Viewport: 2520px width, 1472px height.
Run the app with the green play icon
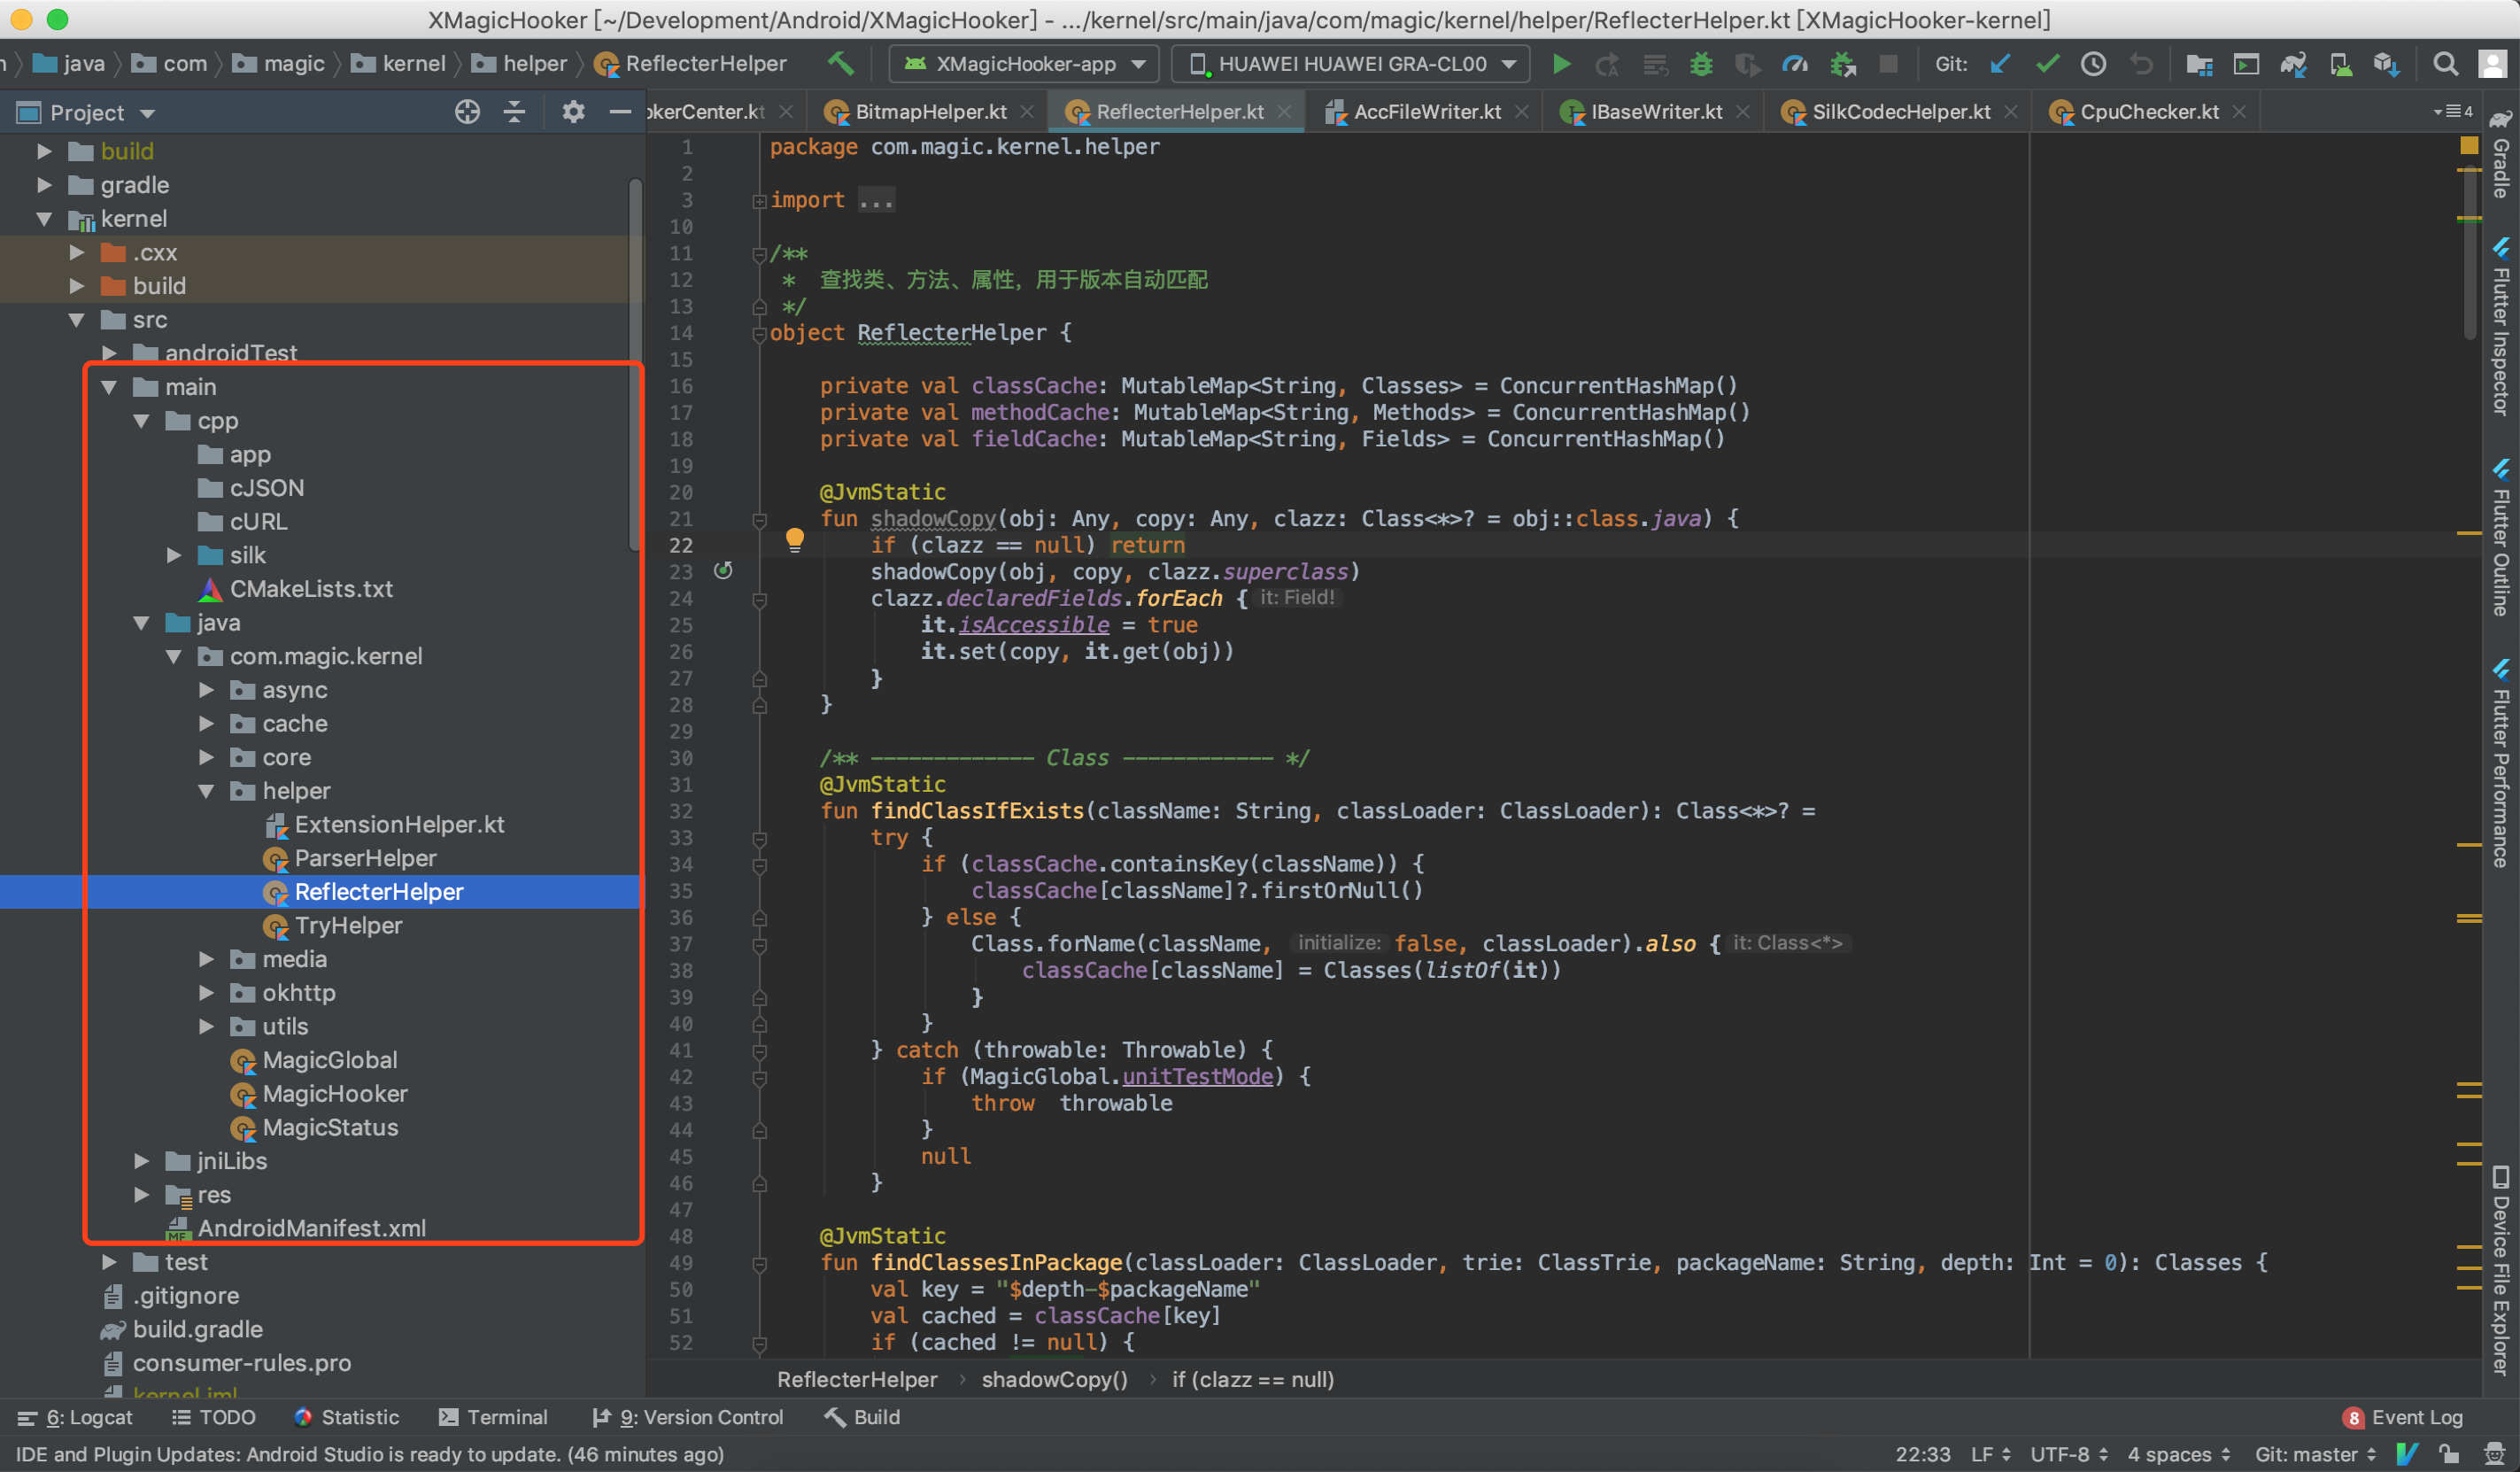point(1561,64)
